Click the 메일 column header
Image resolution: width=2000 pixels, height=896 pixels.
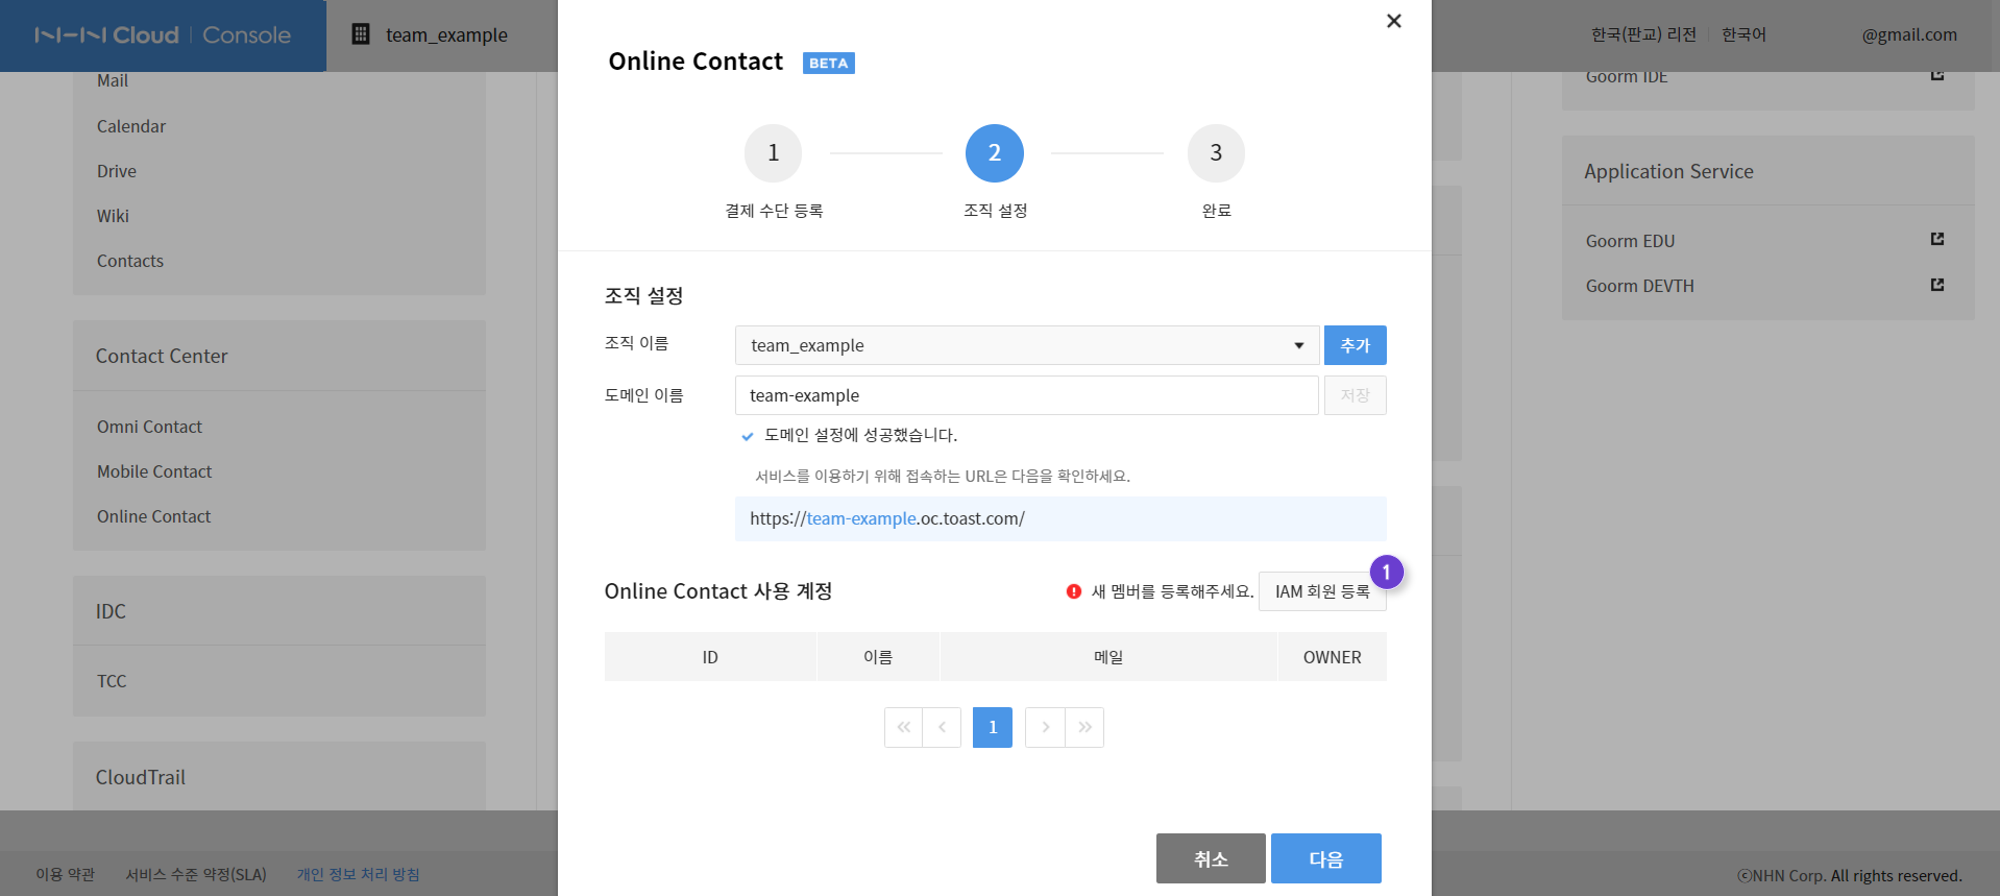1108,657
